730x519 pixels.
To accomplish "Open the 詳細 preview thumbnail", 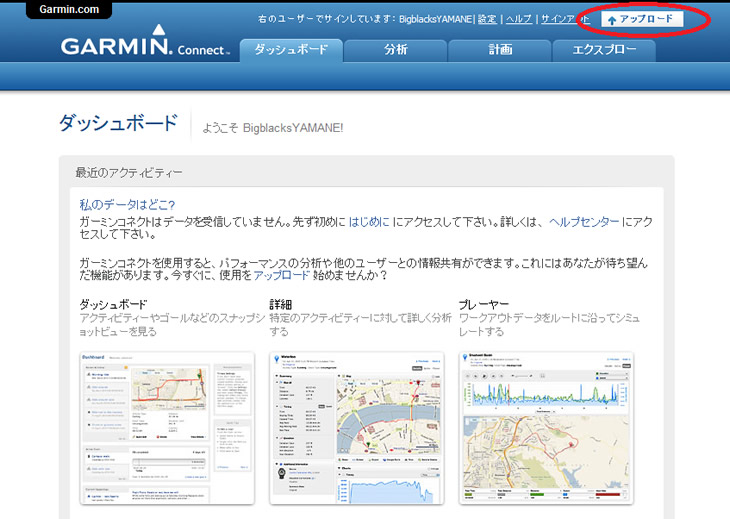I will [x=357, y=428].
